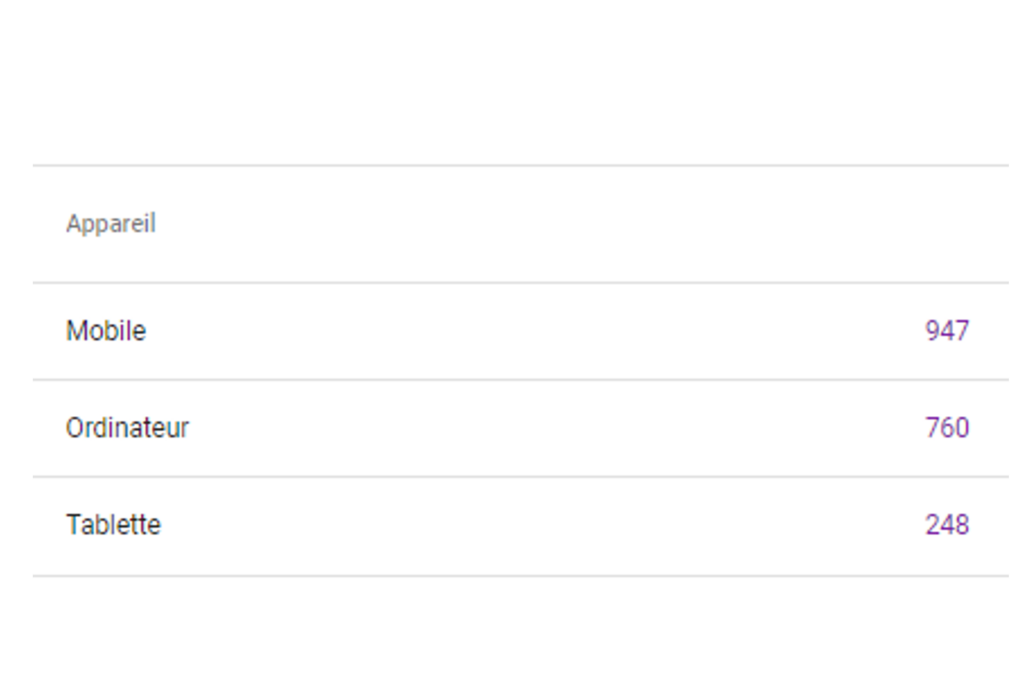Select the Mobile device label
The height and width of the screenshot is (682, 1024).
pos(106,331)
